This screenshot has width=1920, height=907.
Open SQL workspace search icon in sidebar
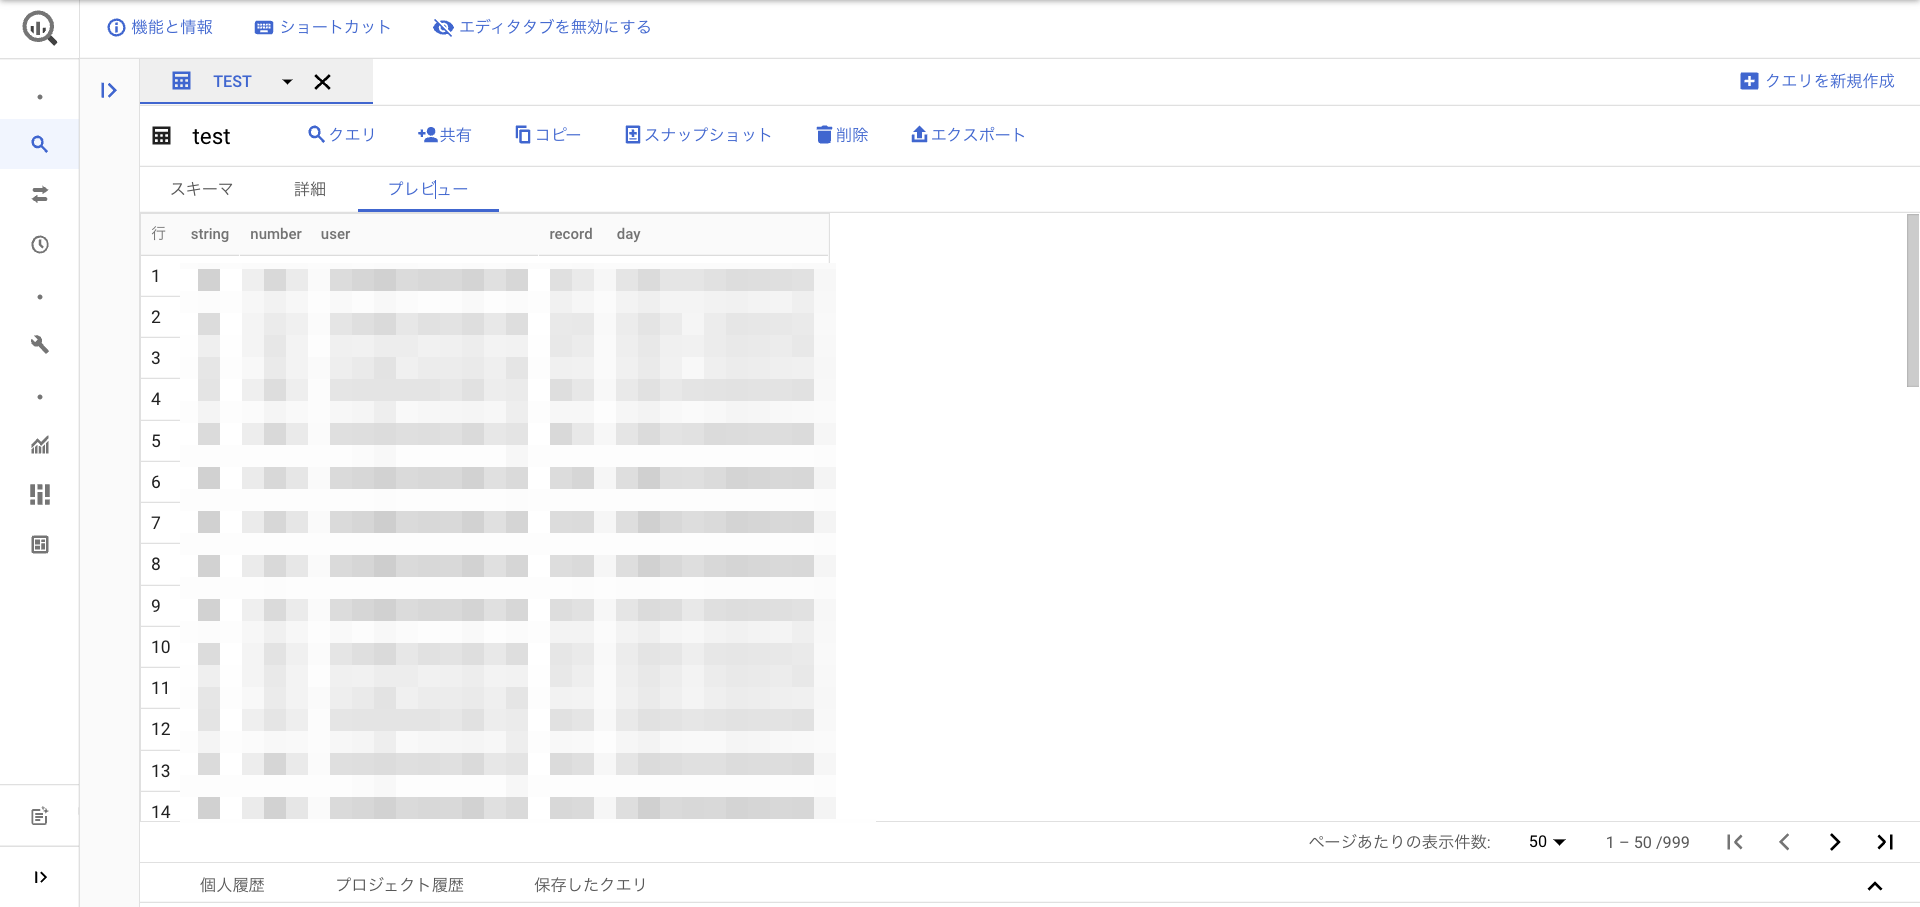point(40,144)
